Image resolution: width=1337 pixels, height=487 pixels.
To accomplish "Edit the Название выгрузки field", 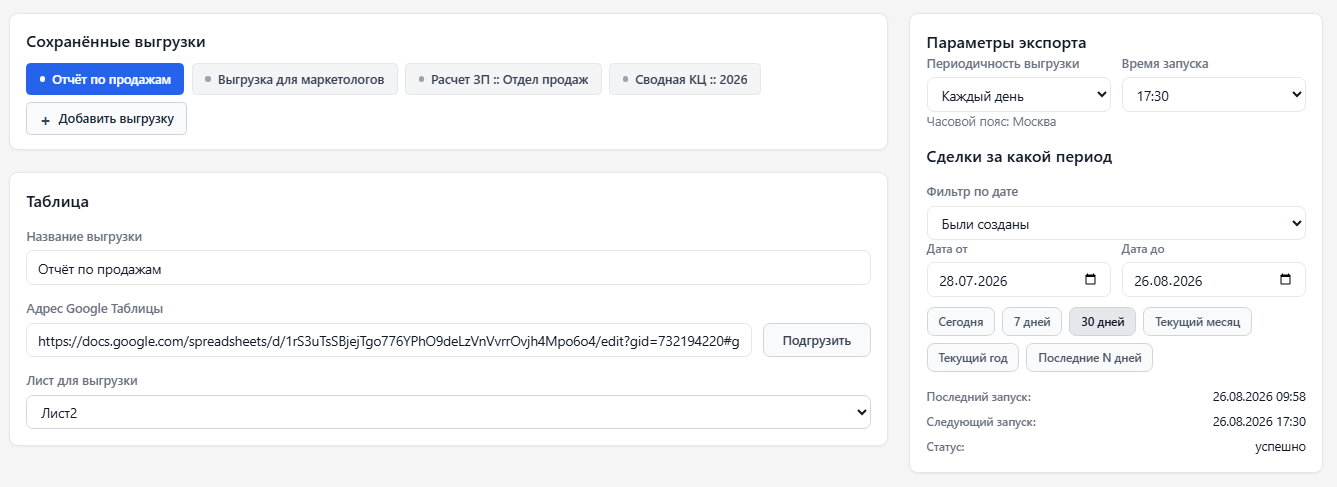I will 448,268.
